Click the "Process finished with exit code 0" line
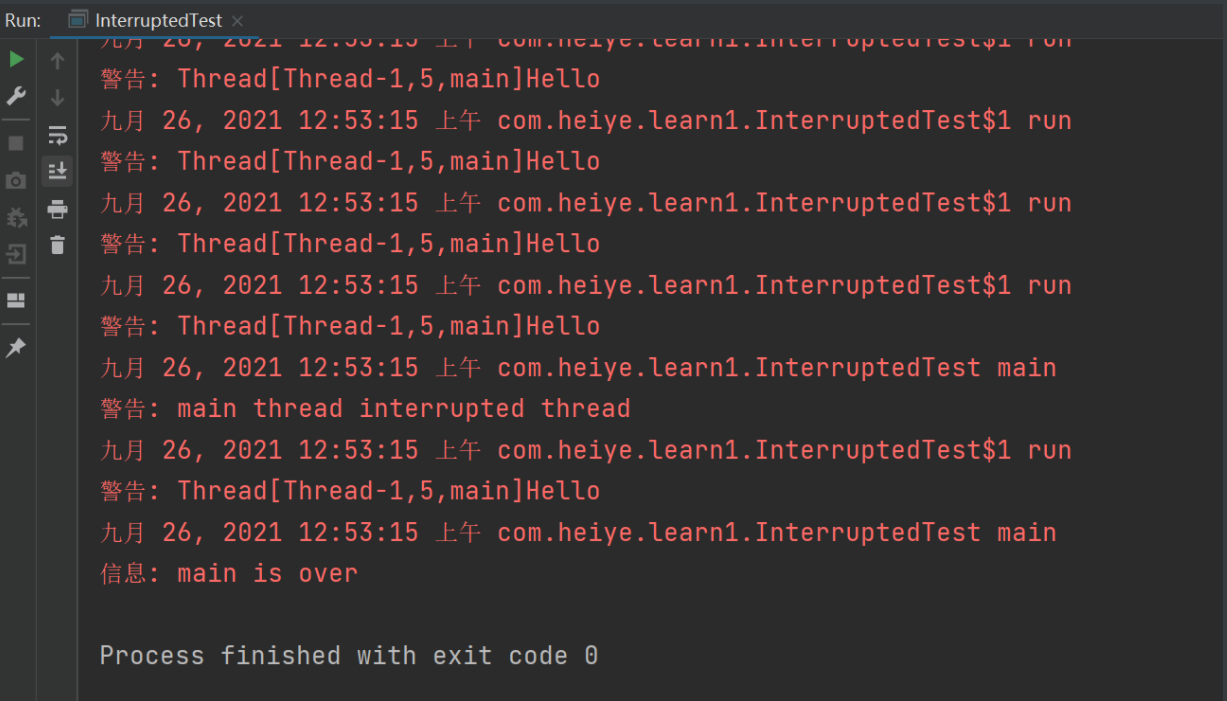1227x701 pixels. coord(349,656)
